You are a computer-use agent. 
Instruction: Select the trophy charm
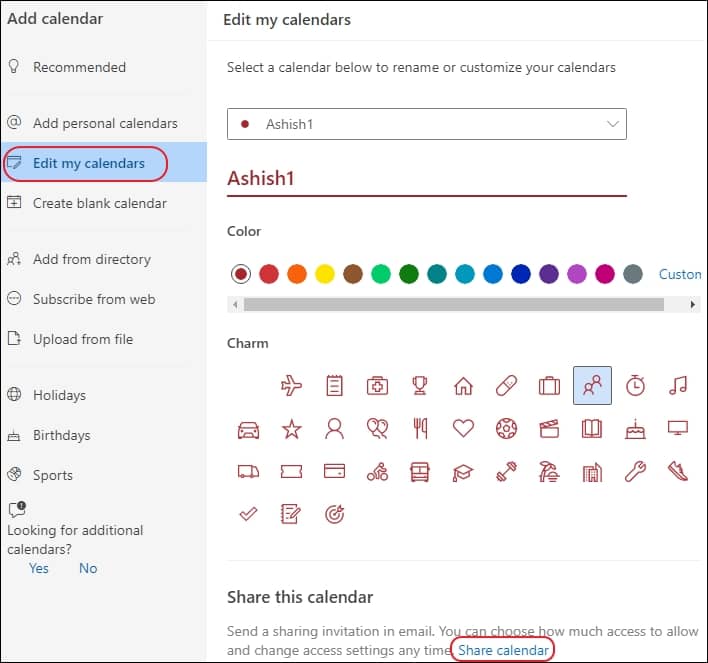pyautogui.click(x=420, y=386)
